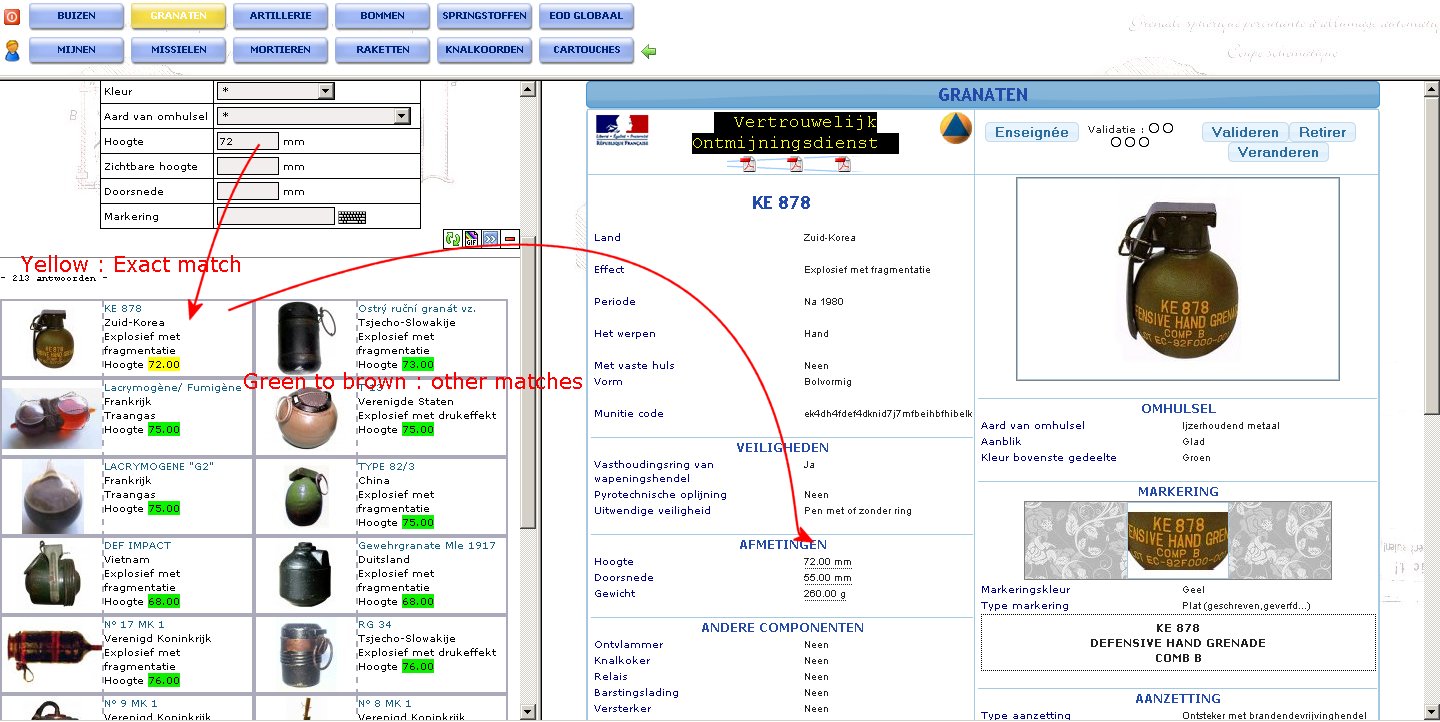Viewport: 1440px width, 722px height.
Task: Click the Zichtbare hoogte input field
Action: pyautogui.click(x=247, y=166)
